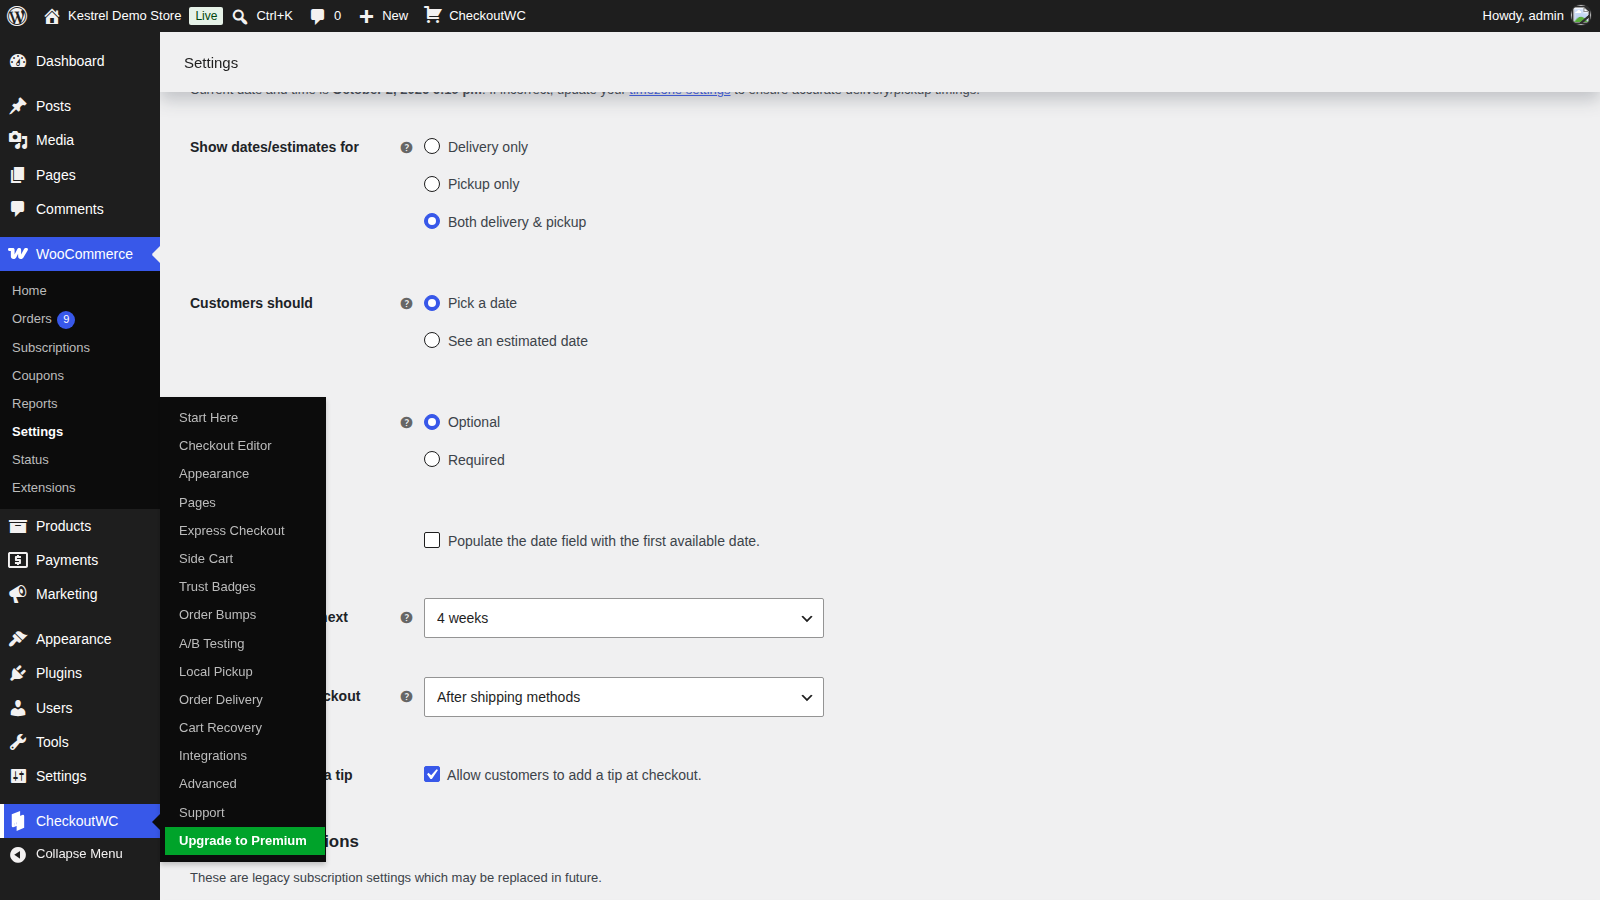Viewport: 1600px width, 900px height.
Task: Open CheckoutWC cart icon in admin bar
Action: click(x=433, y=15)
